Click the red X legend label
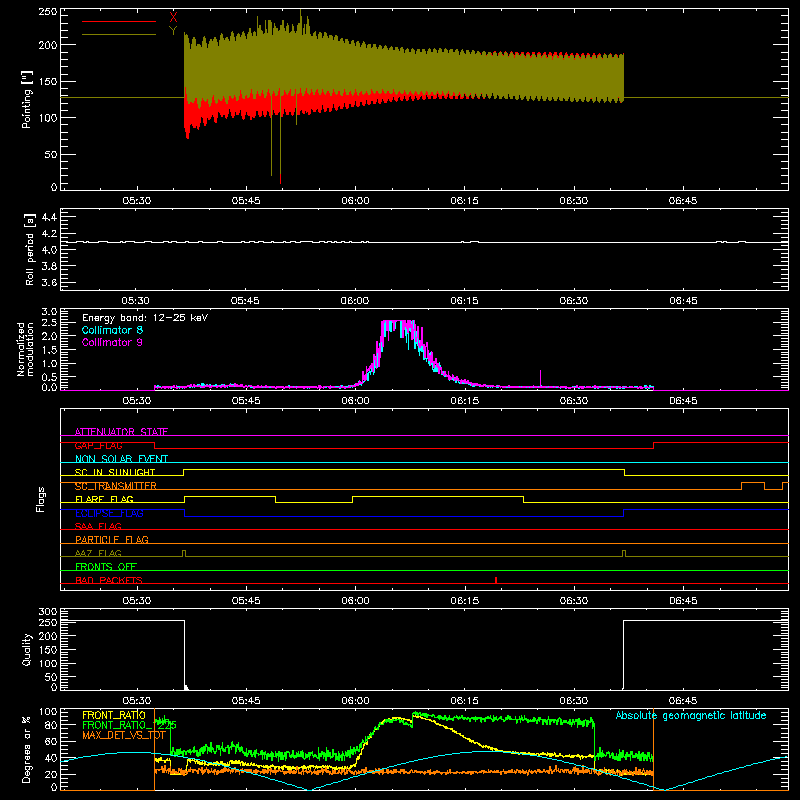 point(173,17)
